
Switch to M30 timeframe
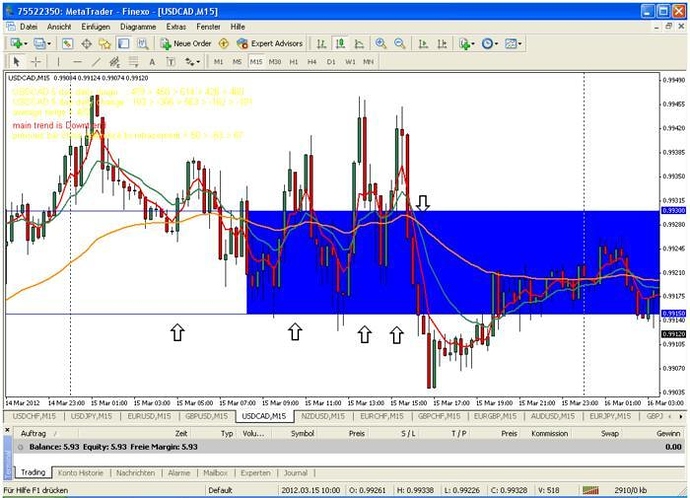(275, 62)
